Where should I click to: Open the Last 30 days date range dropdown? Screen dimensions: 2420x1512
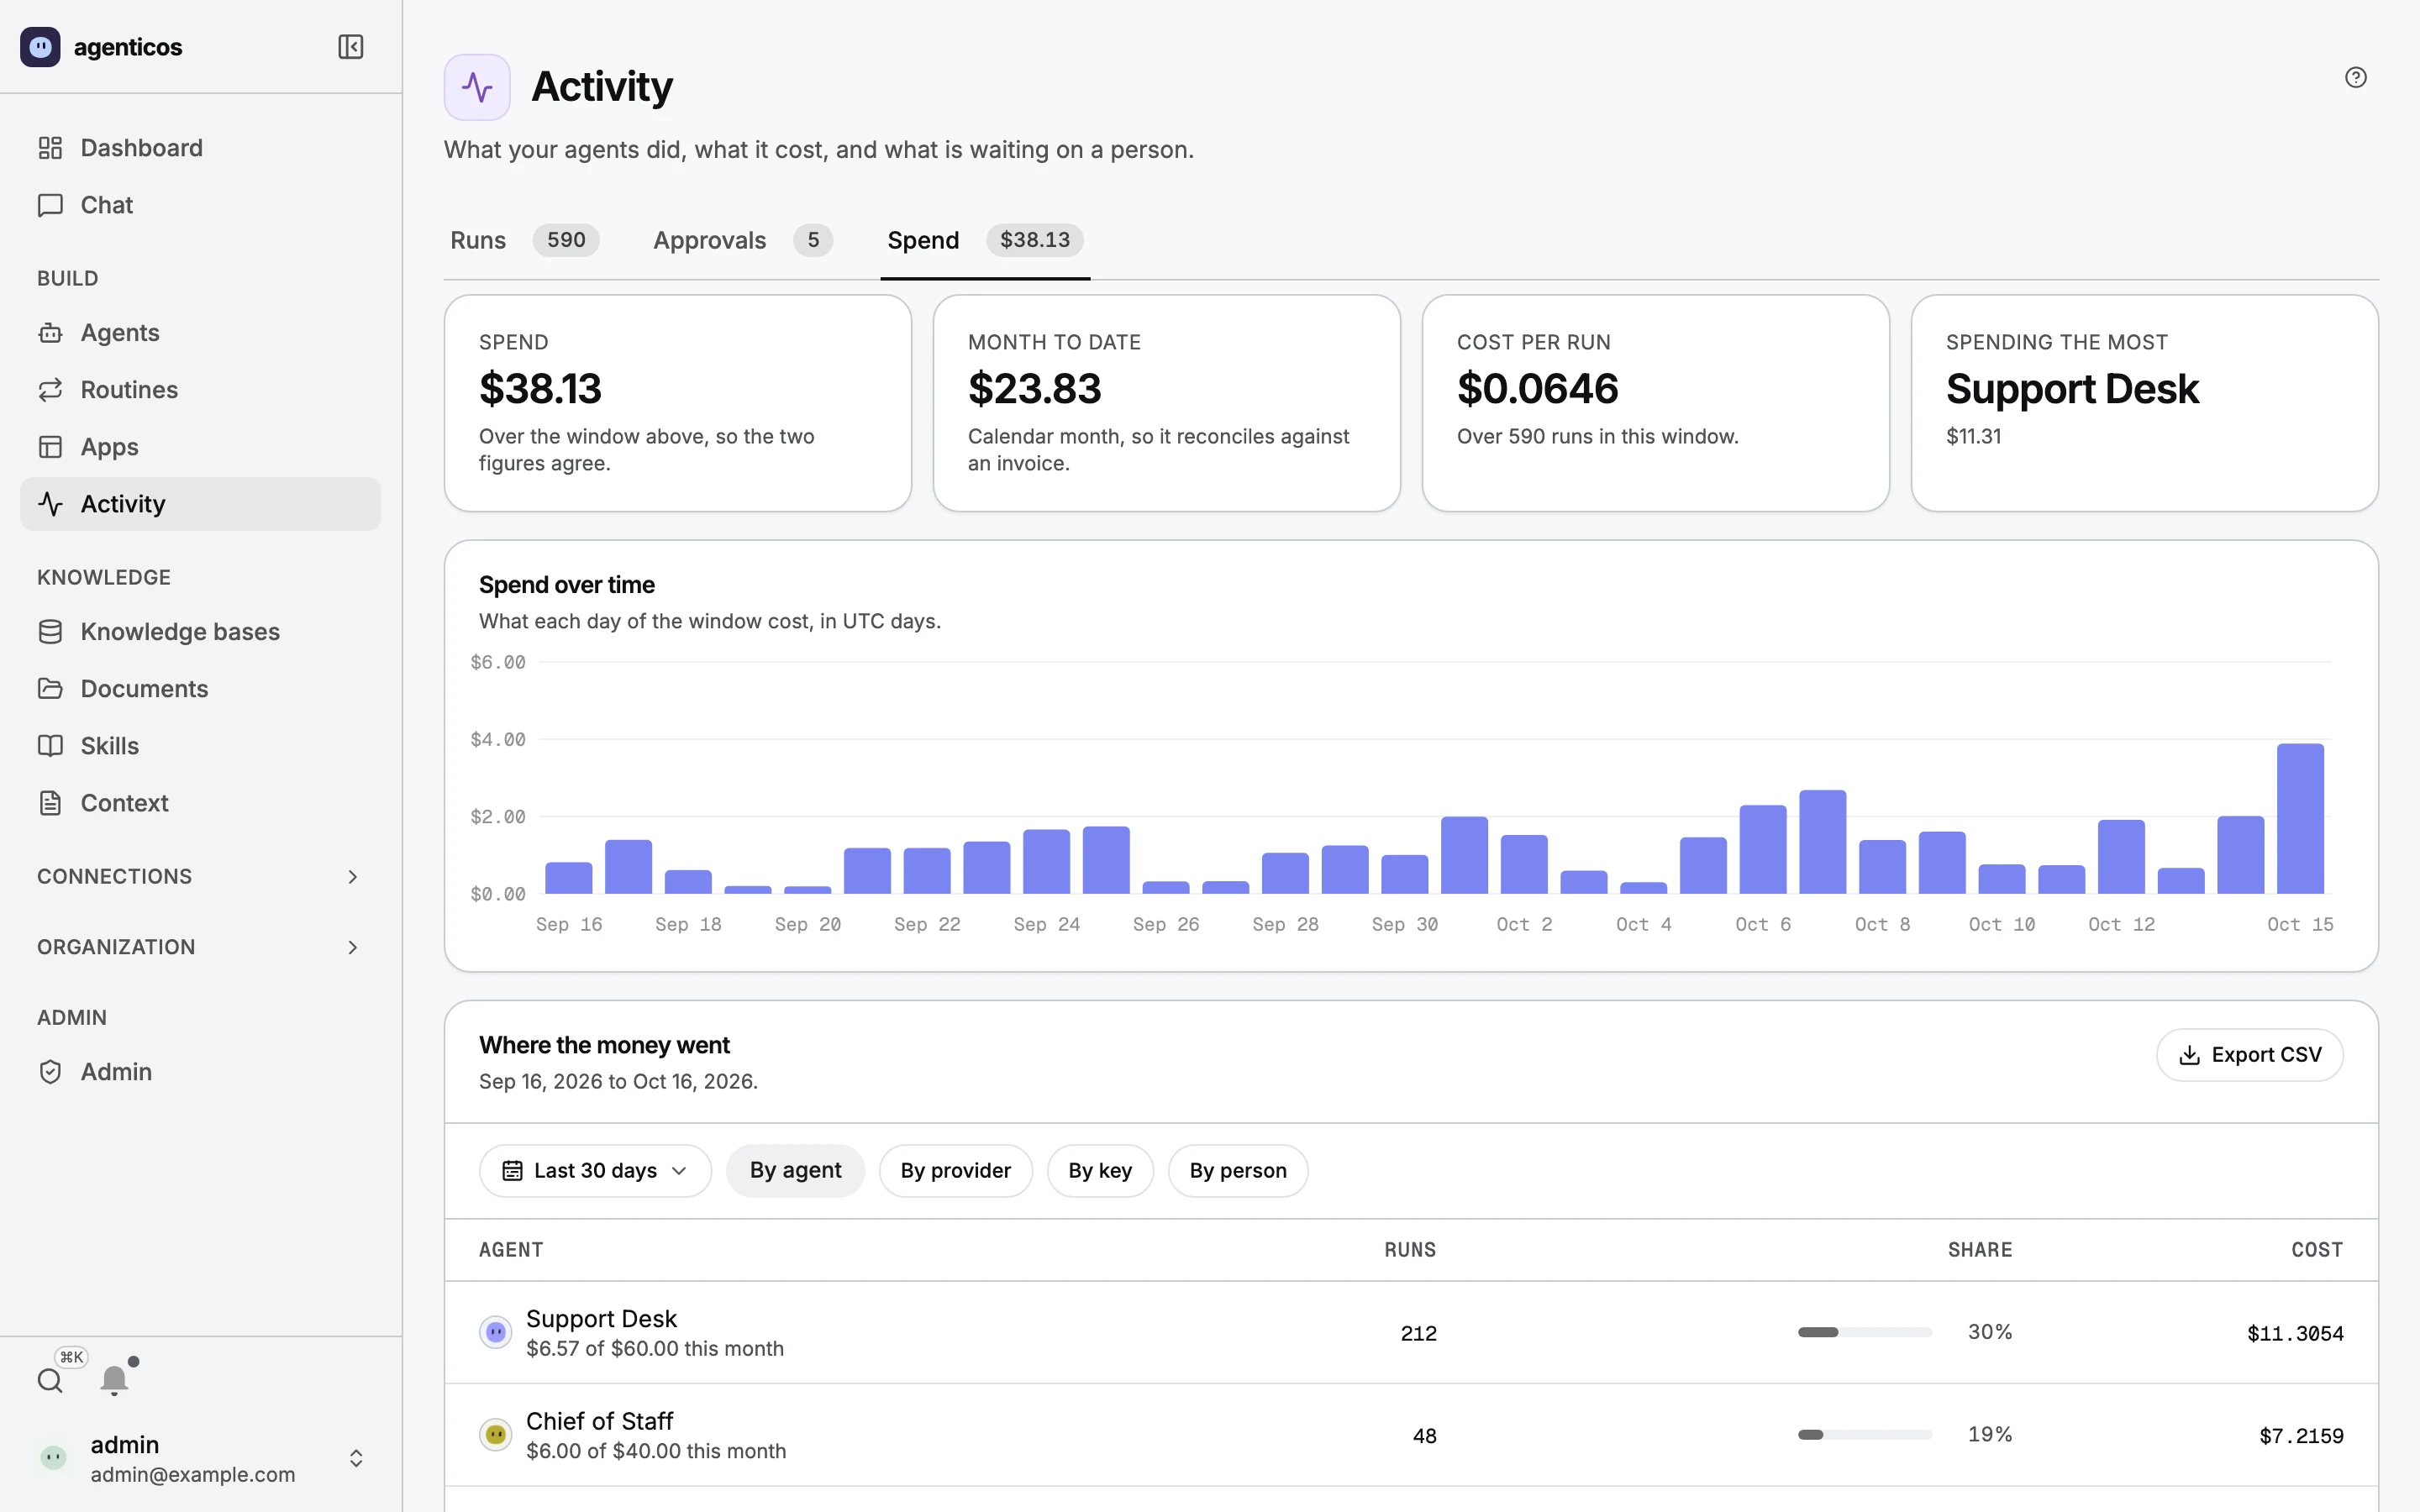[x=595, y=1171]
